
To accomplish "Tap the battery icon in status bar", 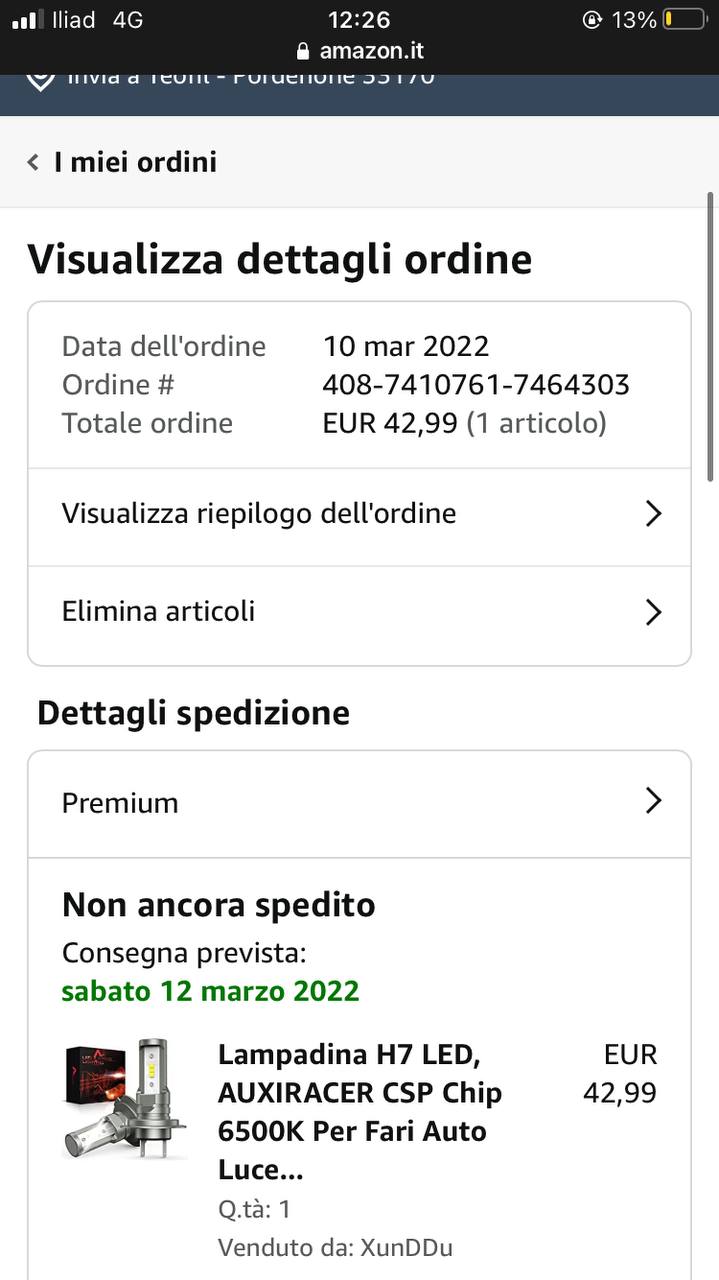I will [x=684, y=20].
